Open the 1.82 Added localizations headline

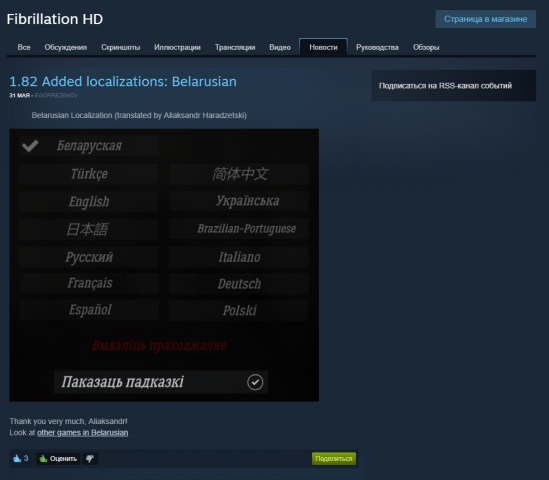(x=123, y=82)
